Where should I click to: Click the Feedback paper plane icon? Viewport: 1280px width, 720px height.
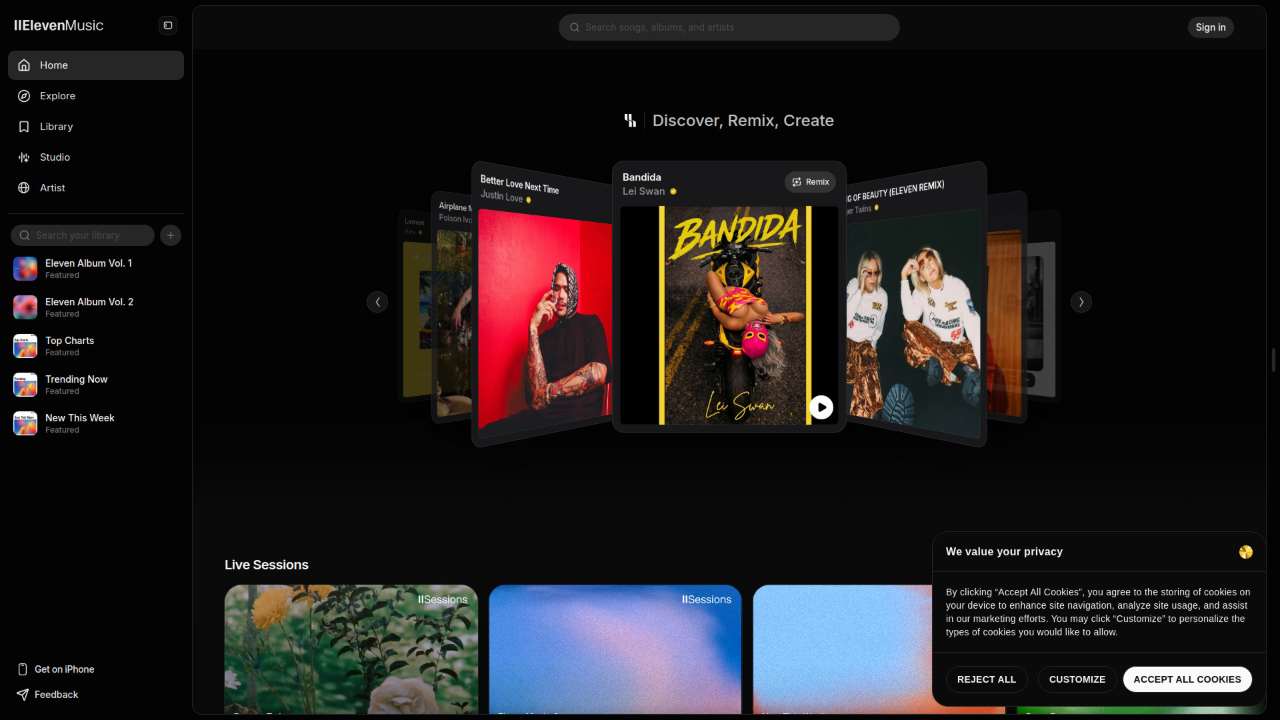pyautogui.click(x=23, y=694)
